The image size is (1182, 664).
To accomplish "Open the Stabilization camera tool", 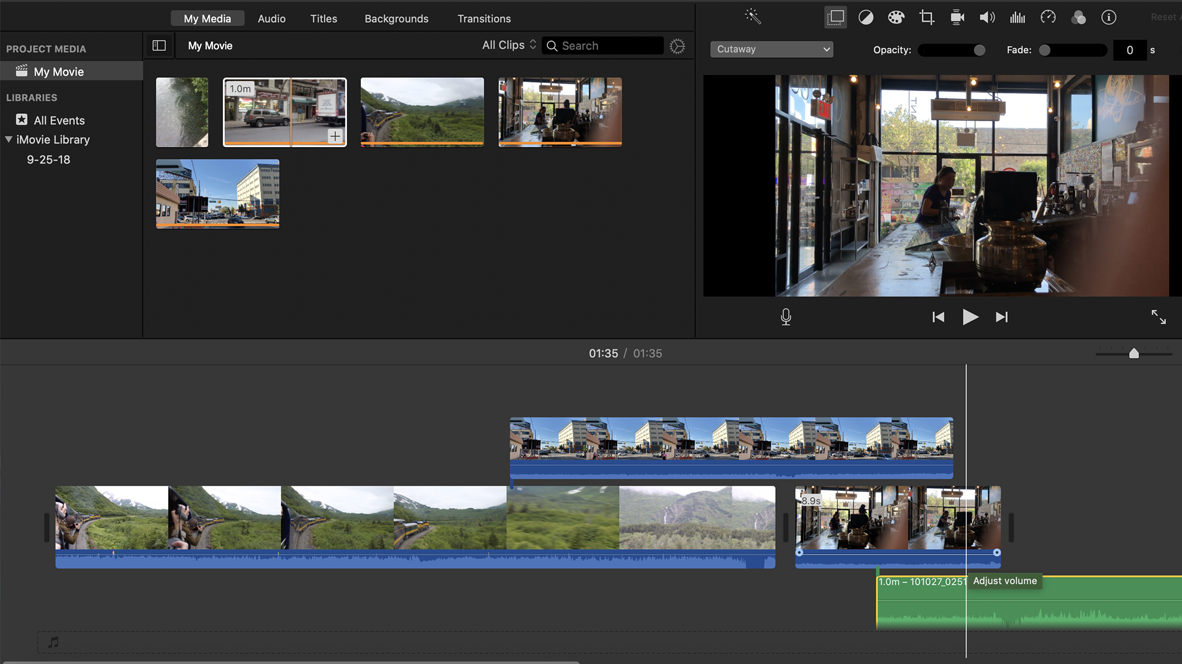I will pos(957,17).
